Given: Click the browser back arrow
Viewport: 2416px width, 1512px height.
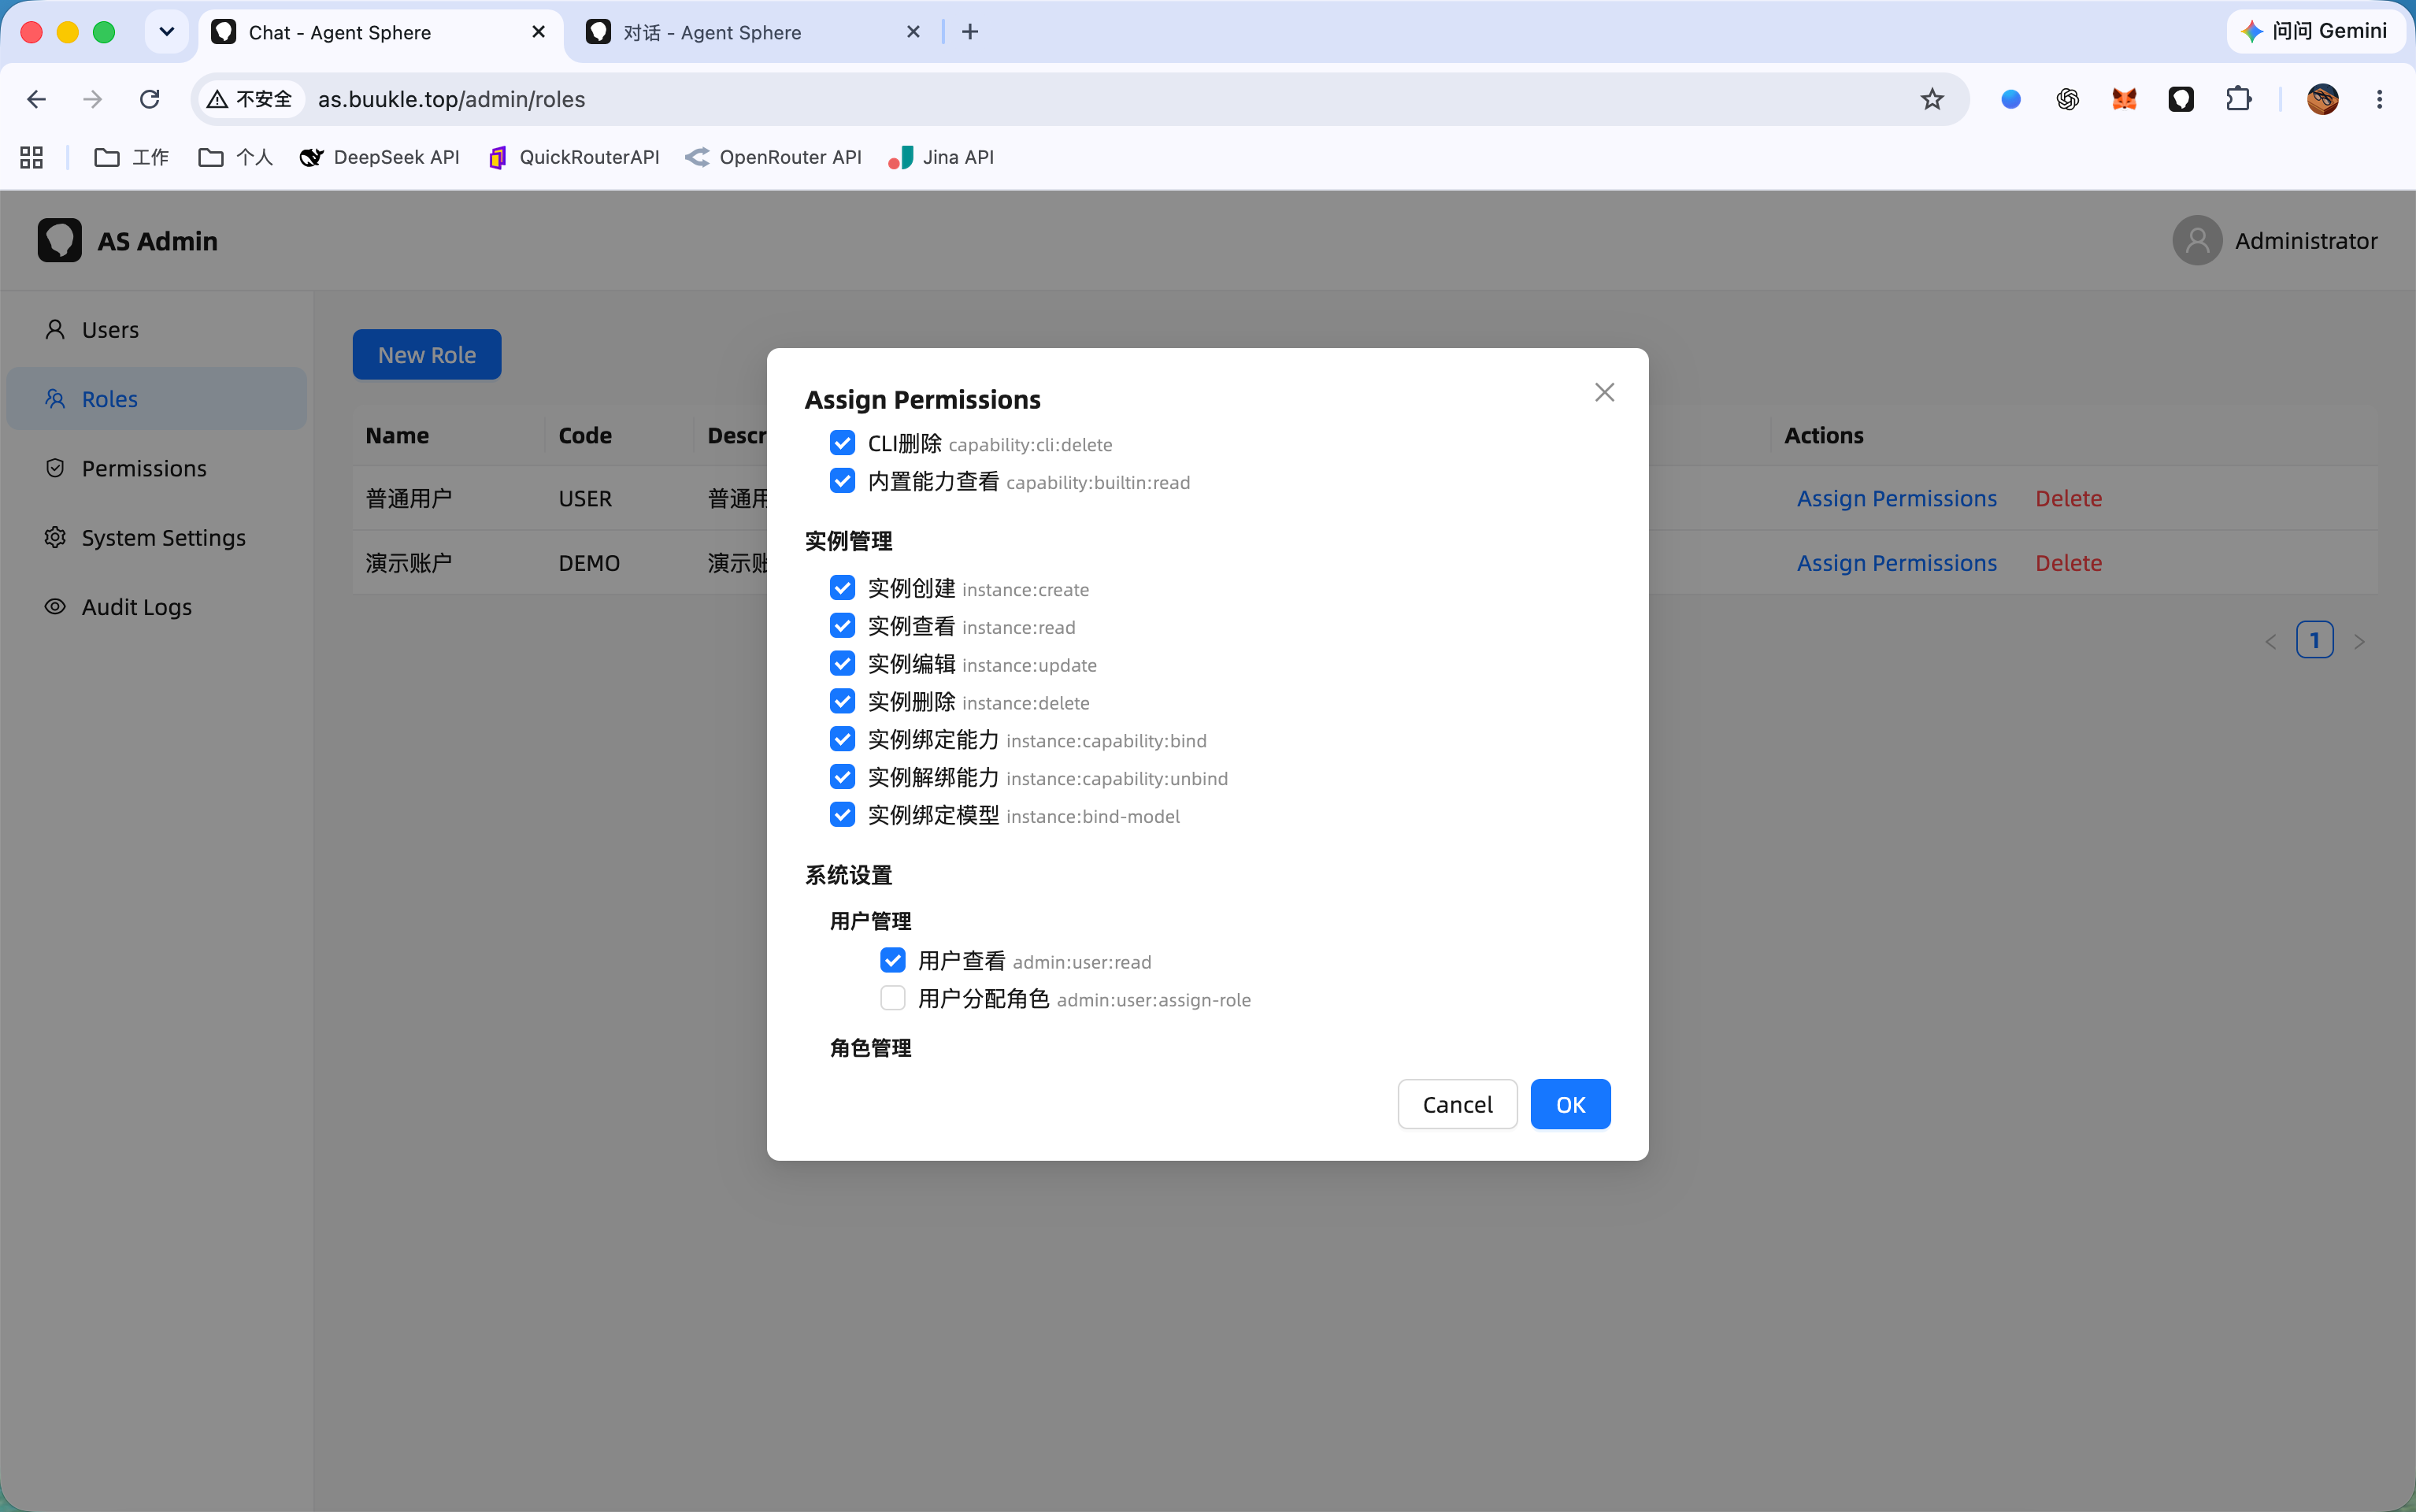Looking at the screenshot, I should [36, 99].
